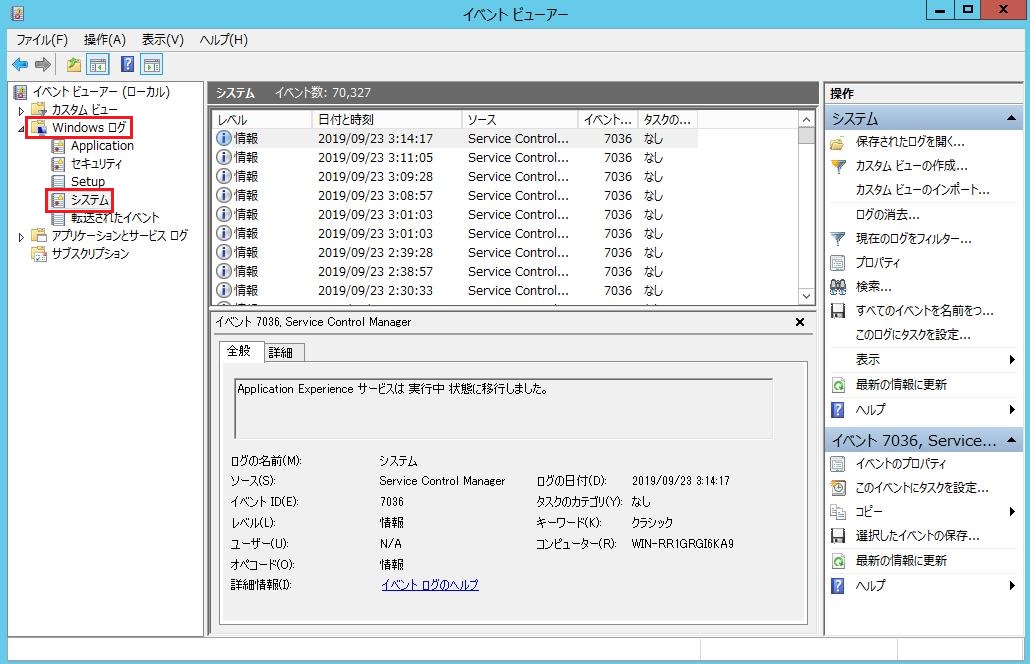Click the 転送されたイベント log icon
The image size is (1030, 664).
(x=58, y=217)
